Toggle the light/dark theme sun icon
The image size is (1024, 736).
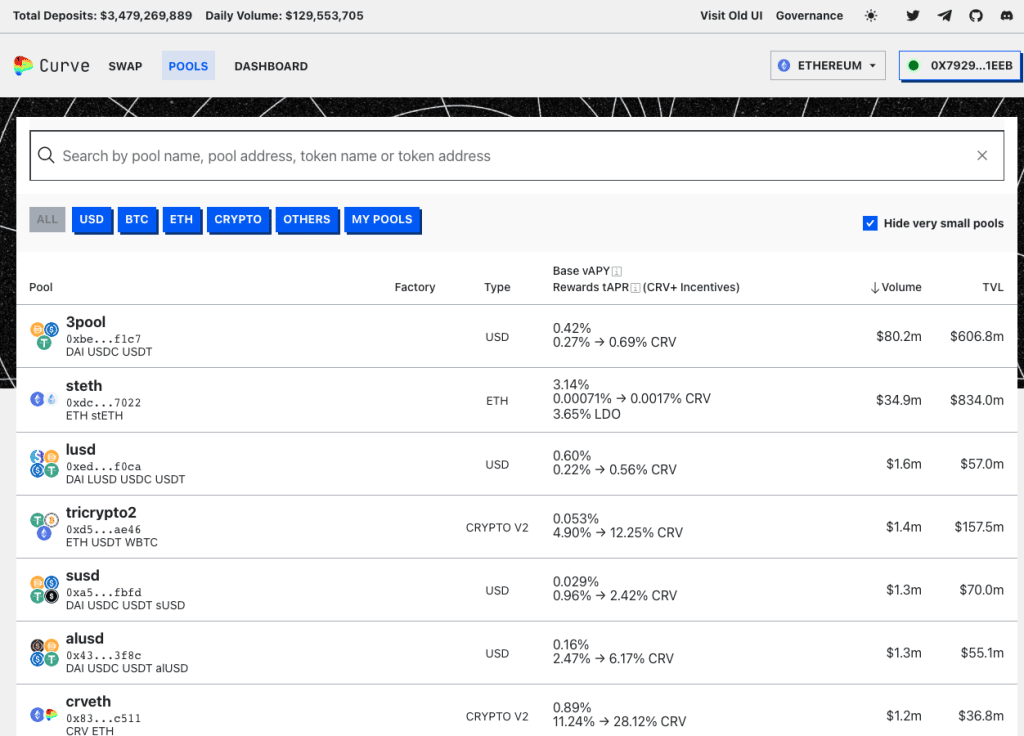(x=871, y=16)
